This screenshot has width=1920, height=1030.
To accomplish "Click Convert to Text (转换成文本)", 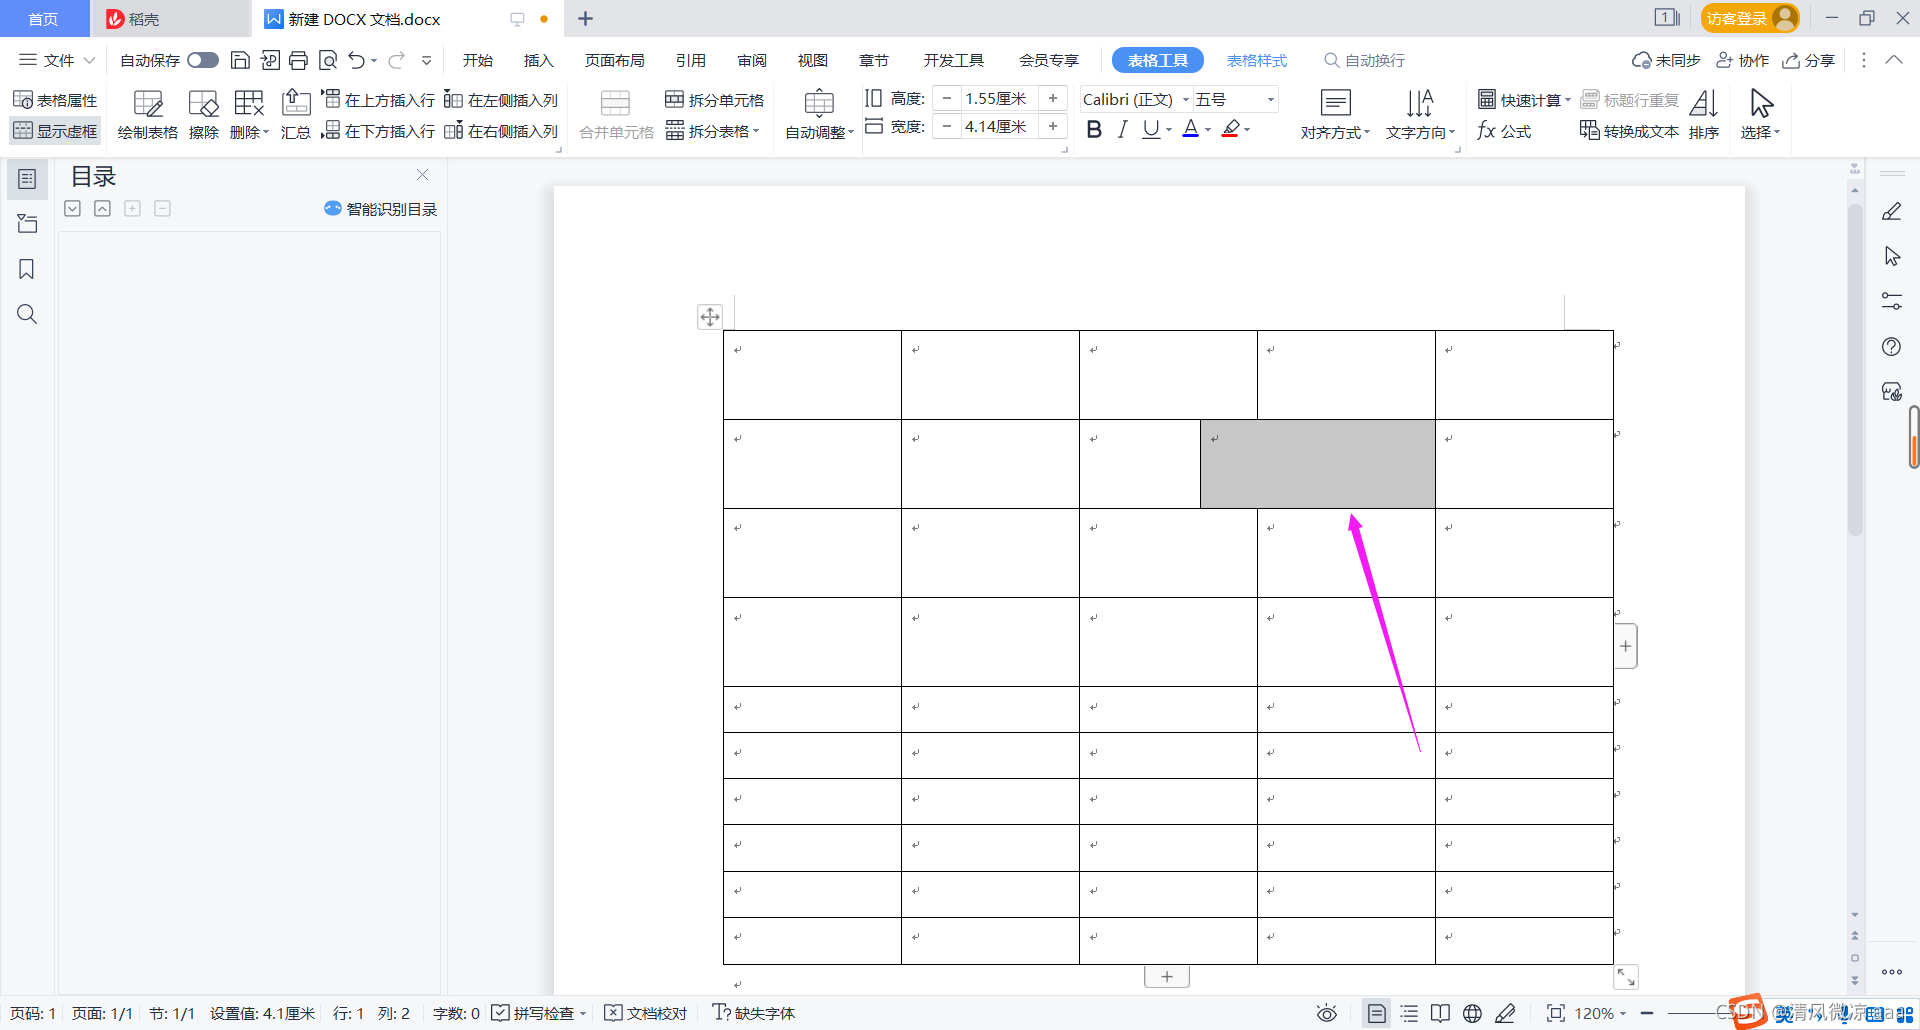I will 1629,131.
